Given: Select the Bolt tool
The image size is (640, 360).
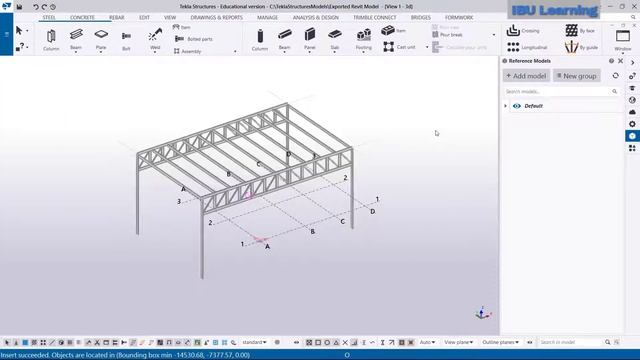Looking at the screenshot, I should [126, 40].
